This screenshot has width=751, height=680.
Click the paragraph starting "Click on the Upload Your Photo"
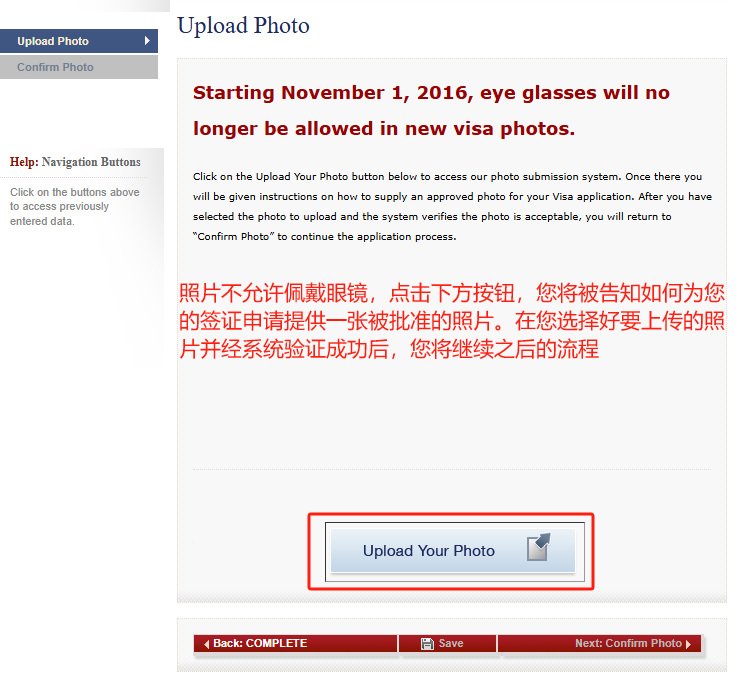[452, 206]
